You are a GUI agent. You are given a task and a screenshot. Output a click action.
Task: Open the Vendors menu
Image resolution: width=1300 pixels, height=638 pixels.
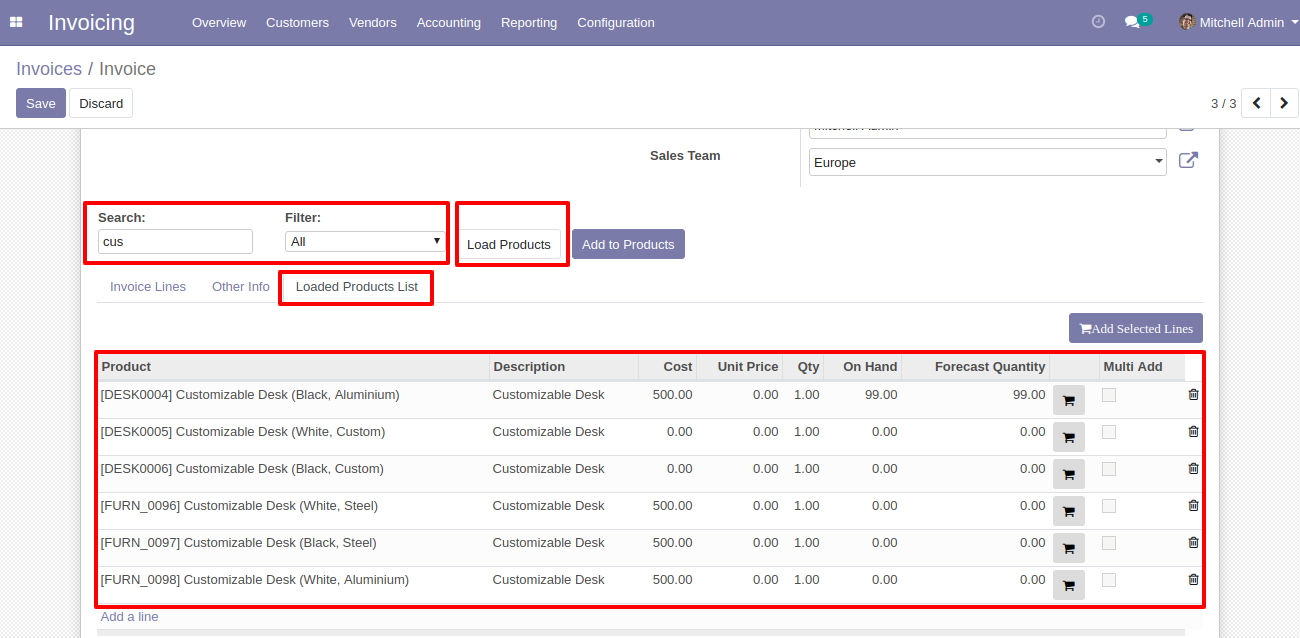(373, 22)
